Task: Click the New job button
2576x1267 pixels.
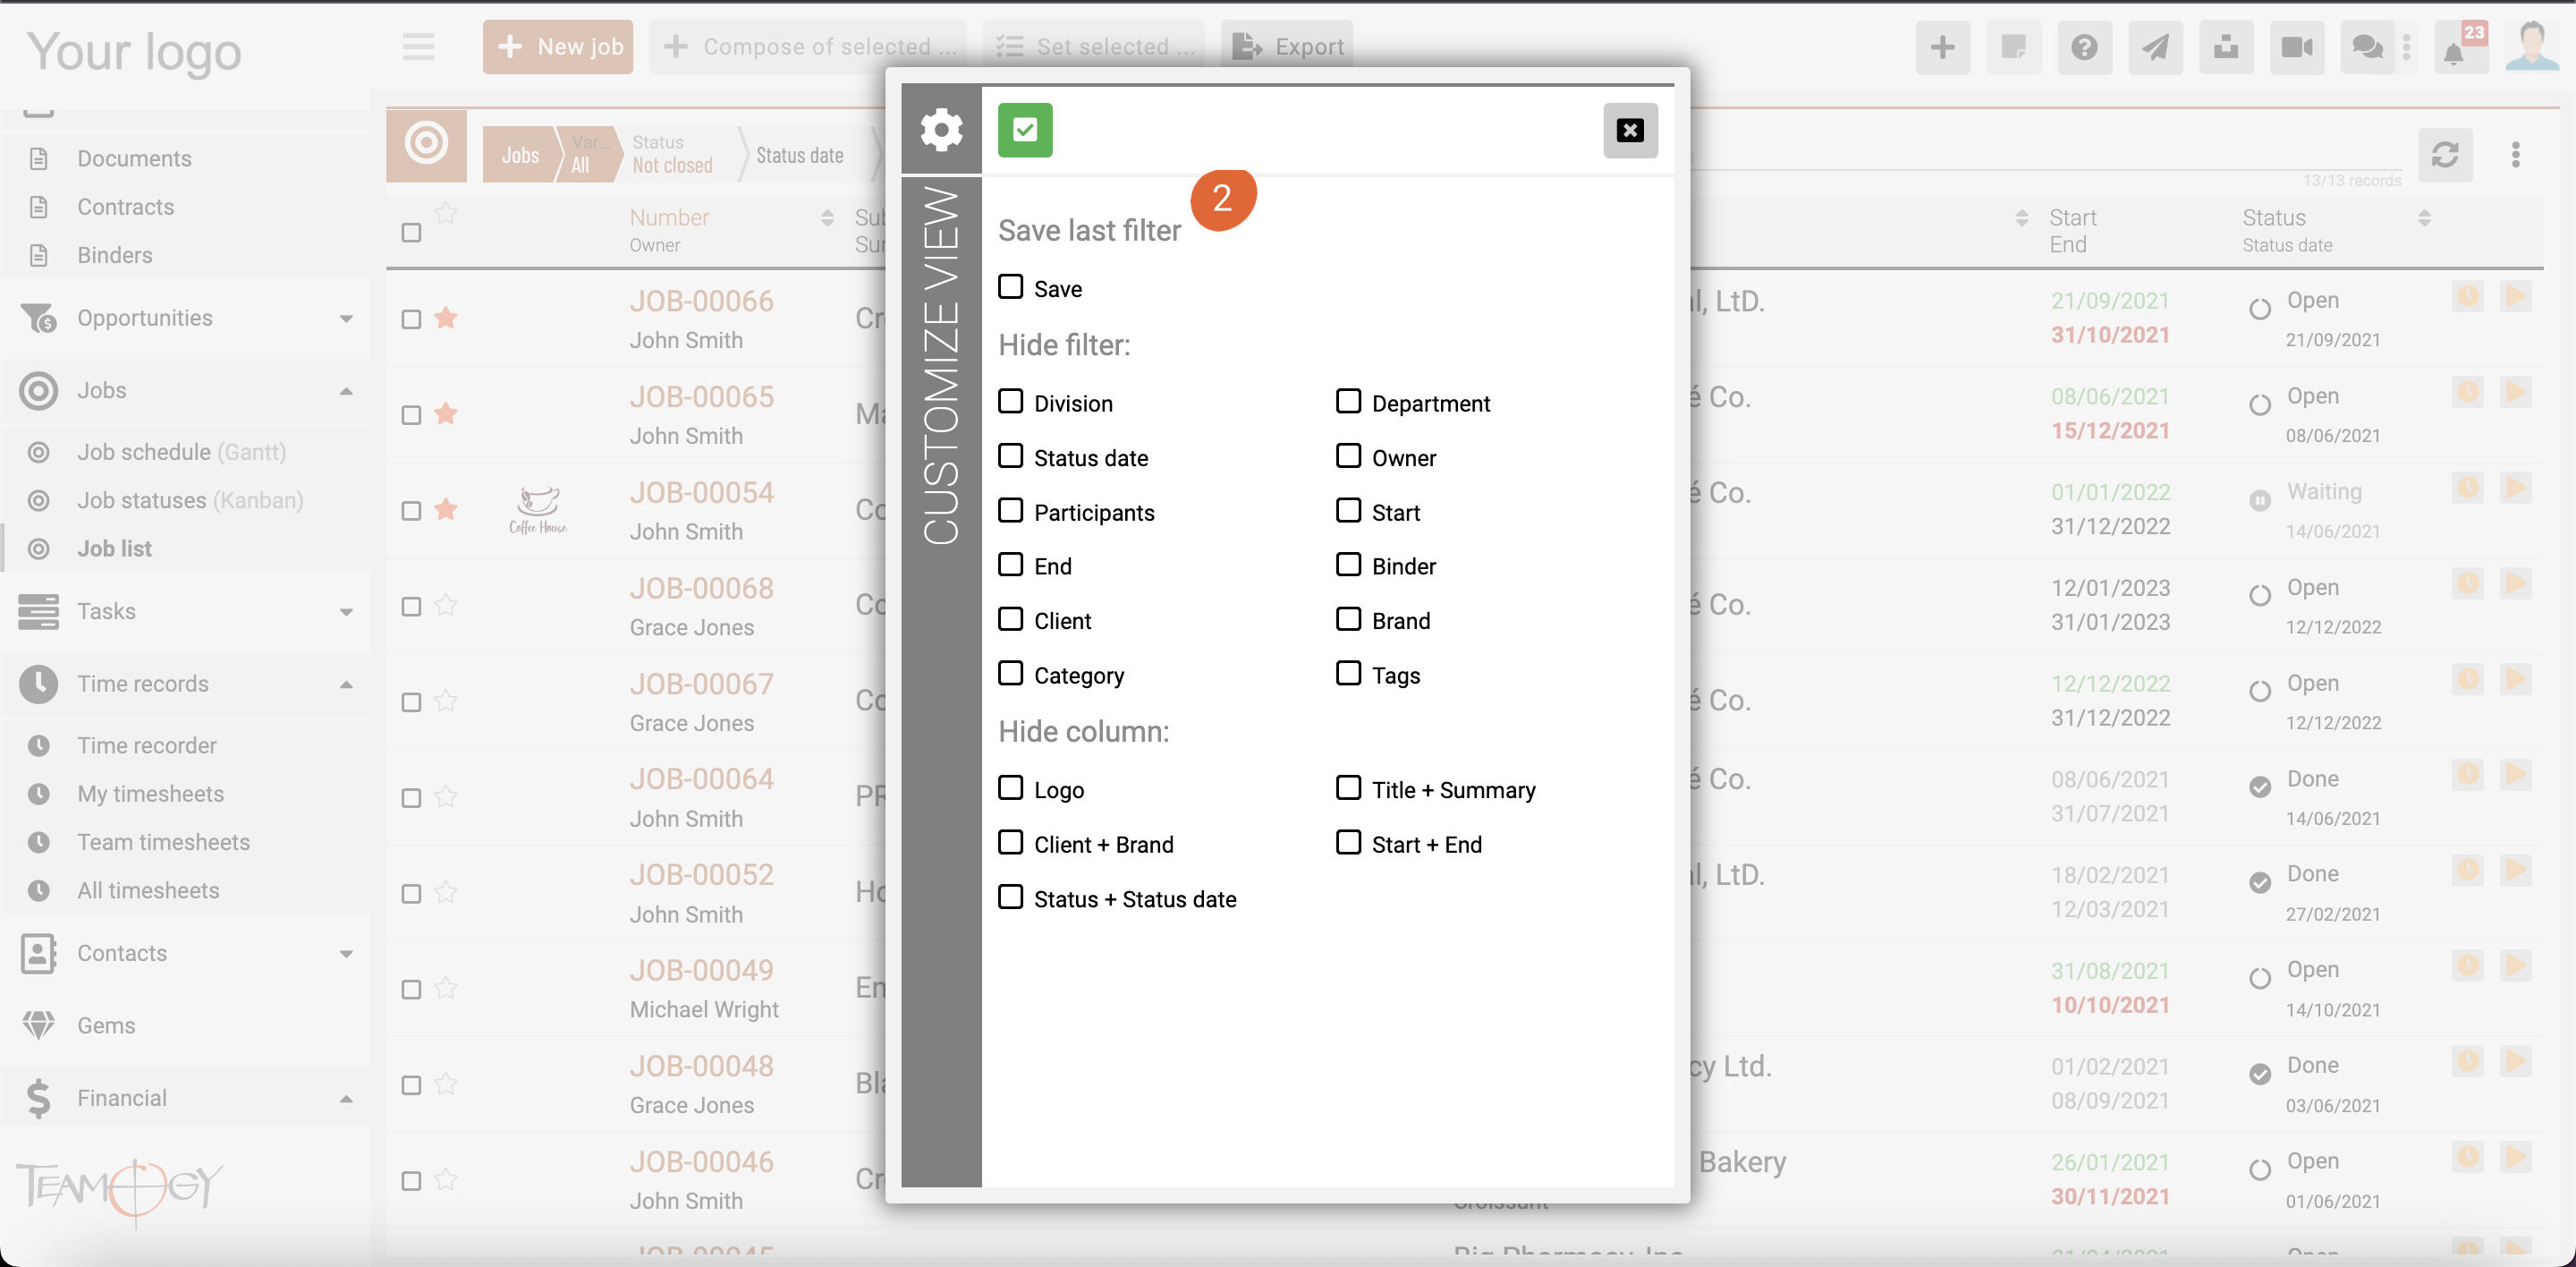Action: pyautogui.click(x=558, y=47)
